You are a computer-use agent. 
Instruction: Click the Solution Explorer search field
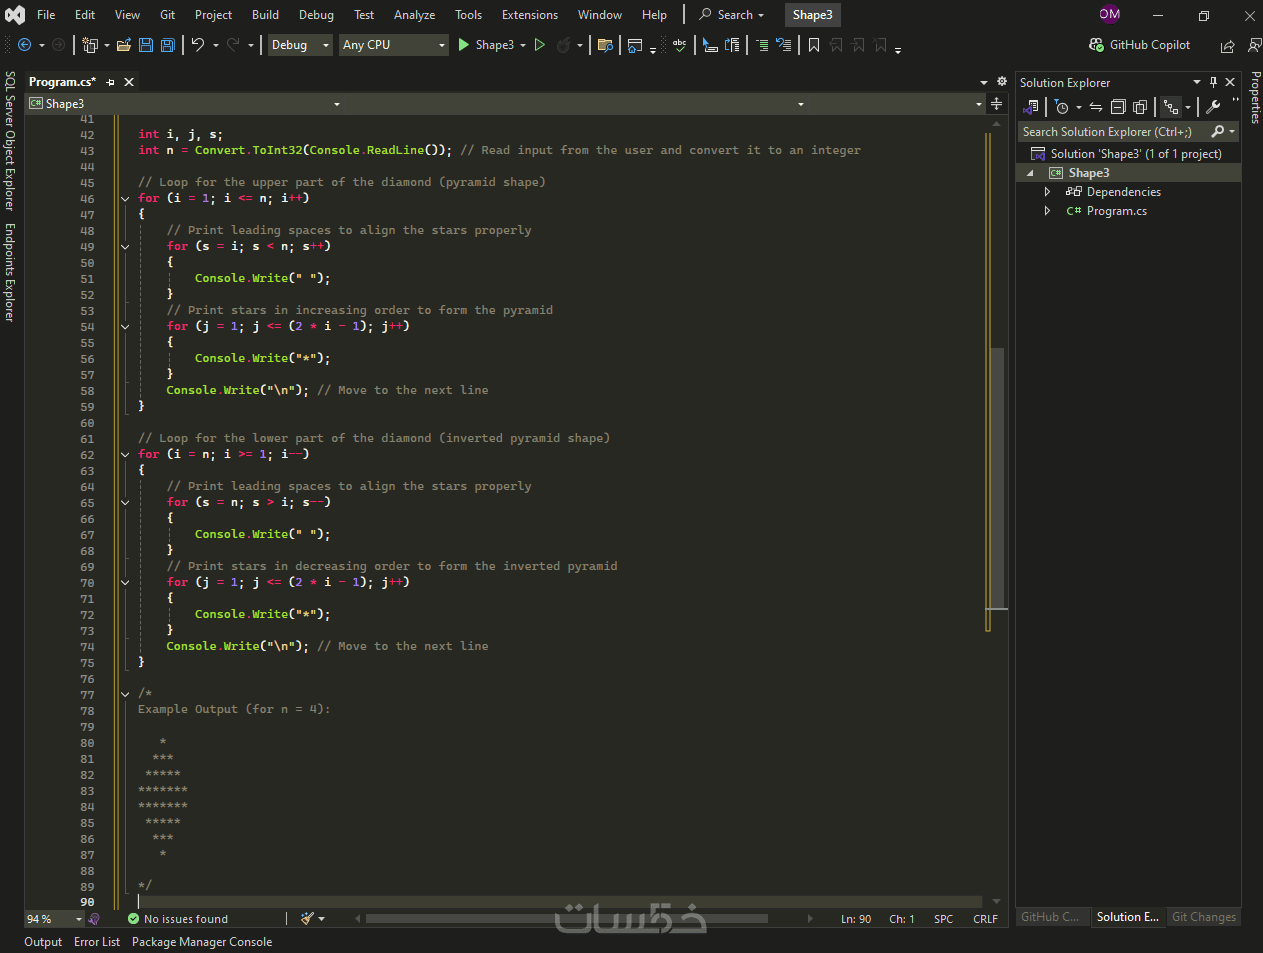(x=1113, y=132)
